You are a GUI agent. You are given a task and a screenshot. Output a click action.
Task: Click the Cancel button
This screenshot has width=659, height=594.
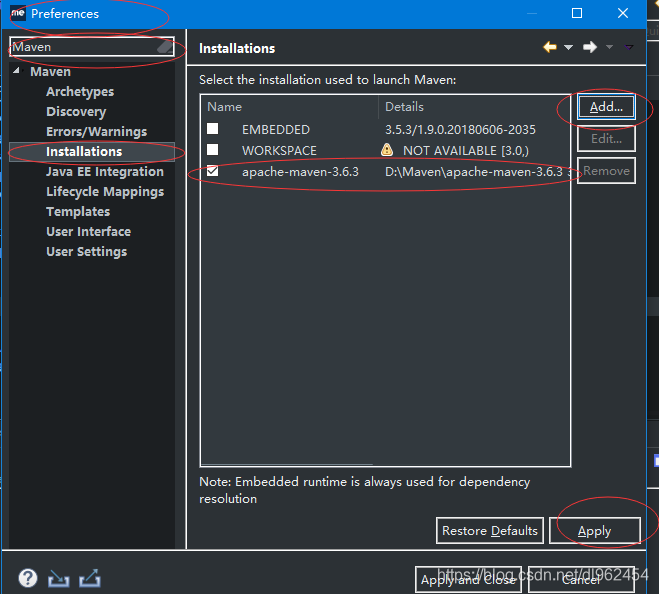pos(581,580)
